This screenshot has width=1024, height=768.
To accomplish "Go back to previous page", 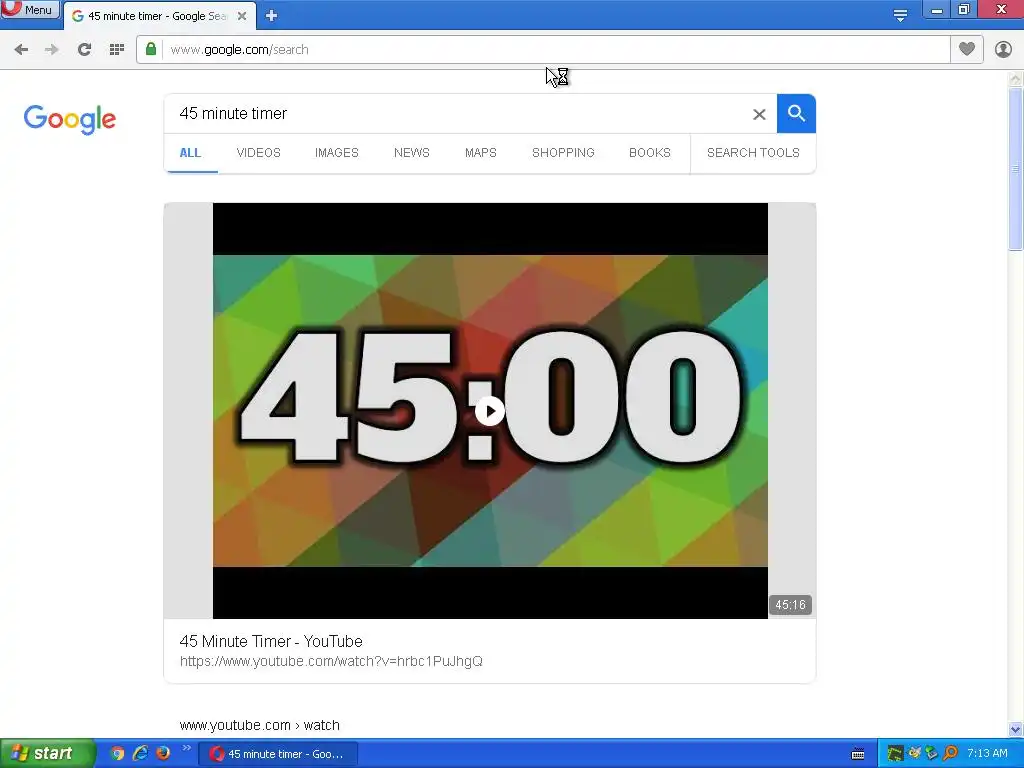I will click(21, 50).
